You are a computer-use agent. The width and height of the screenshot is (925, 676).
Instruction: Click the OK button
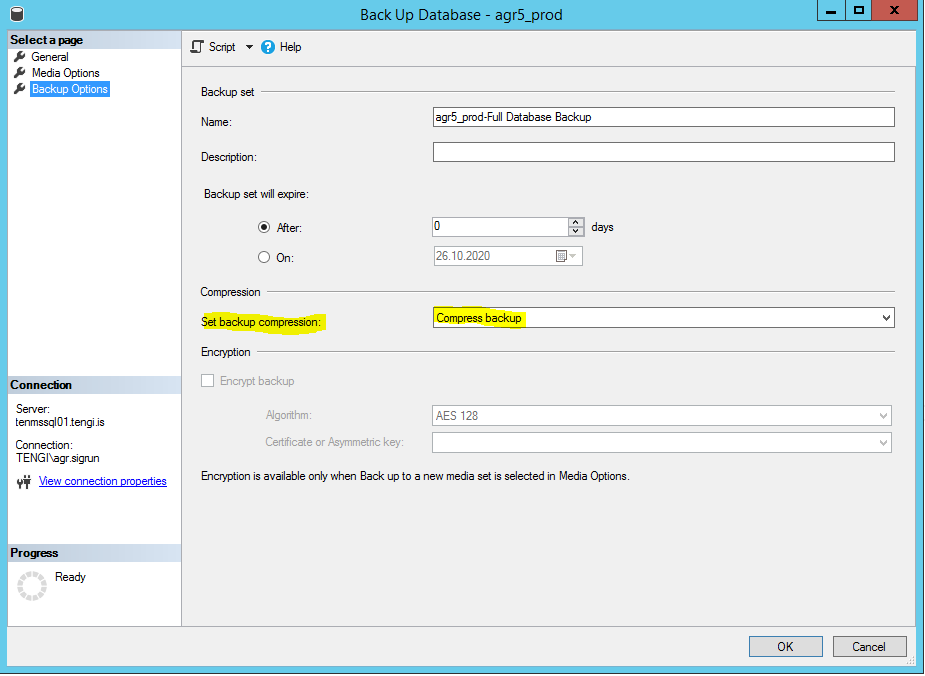click(x=786, y=647)
